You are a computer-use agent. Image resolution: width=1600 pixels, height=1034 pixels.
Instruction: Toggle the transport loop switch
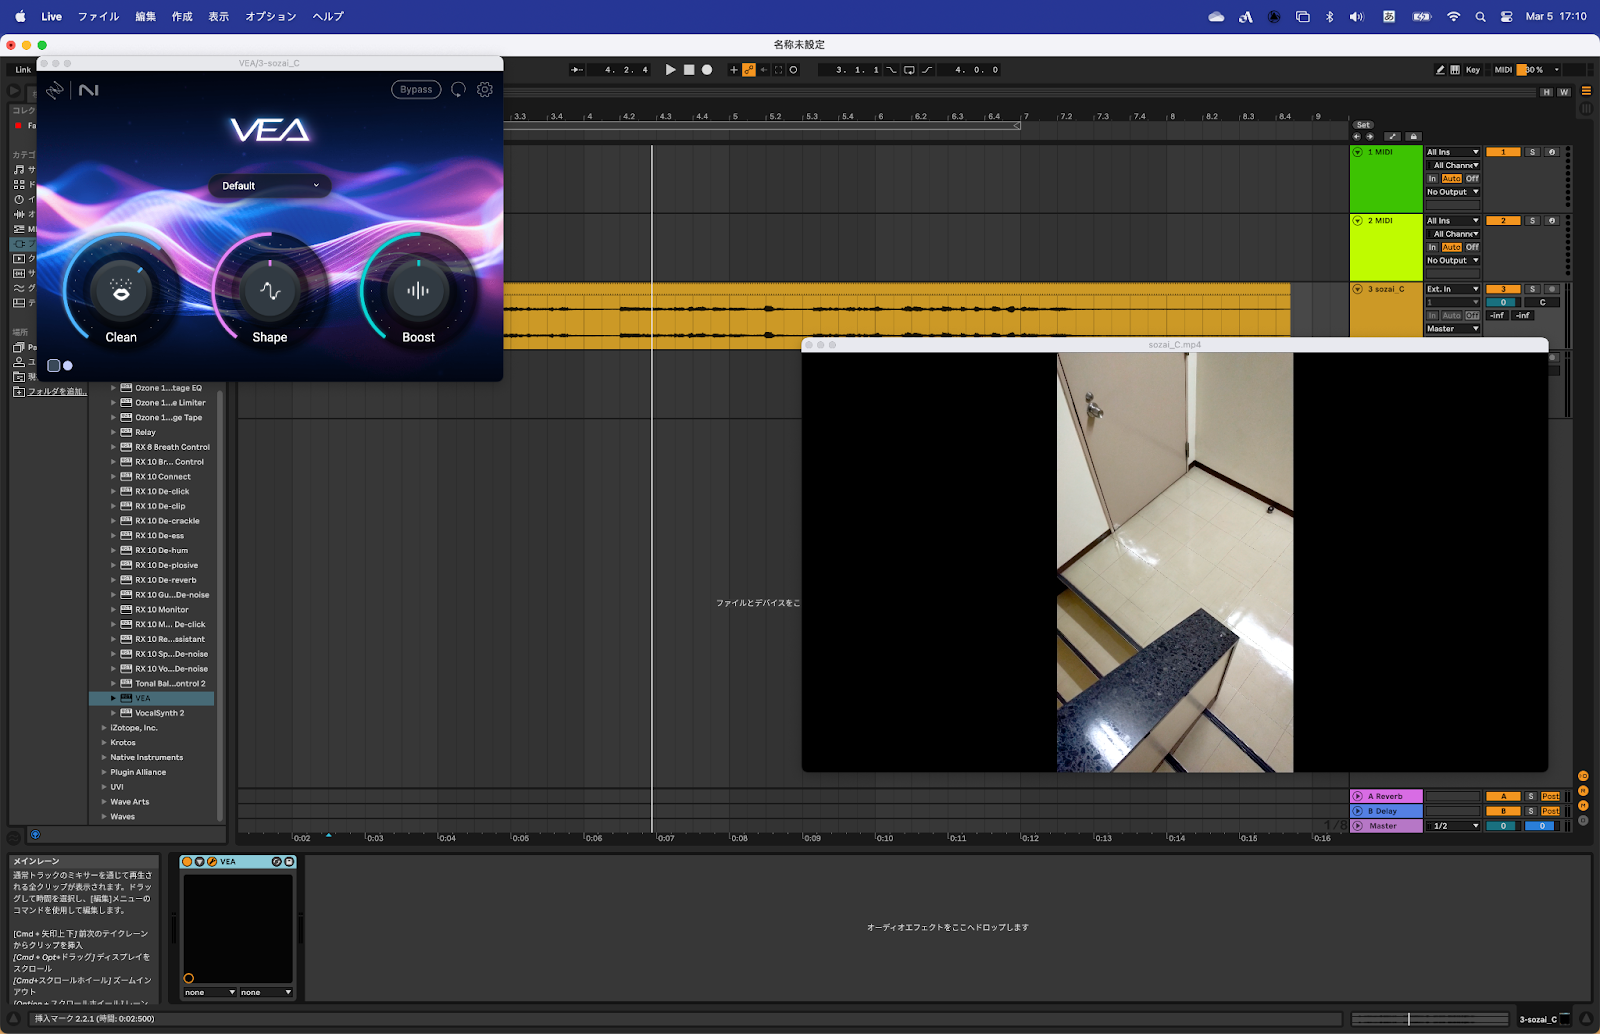point(908,70)
